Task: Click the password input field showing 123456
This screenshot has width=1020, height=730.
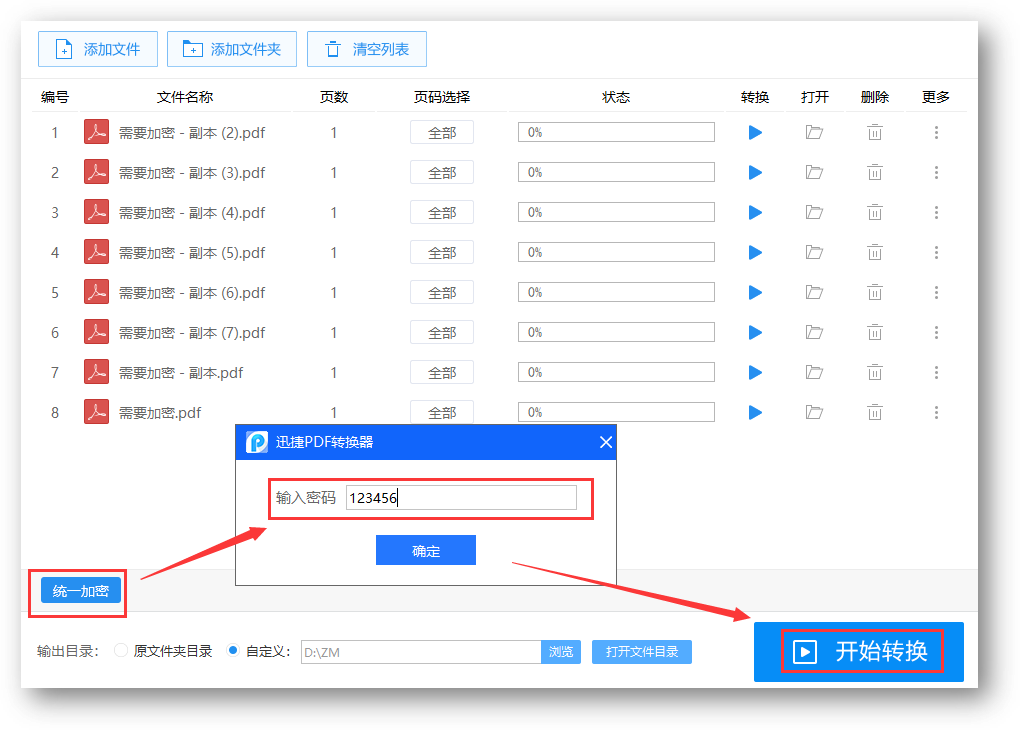Action: (462, 497)
